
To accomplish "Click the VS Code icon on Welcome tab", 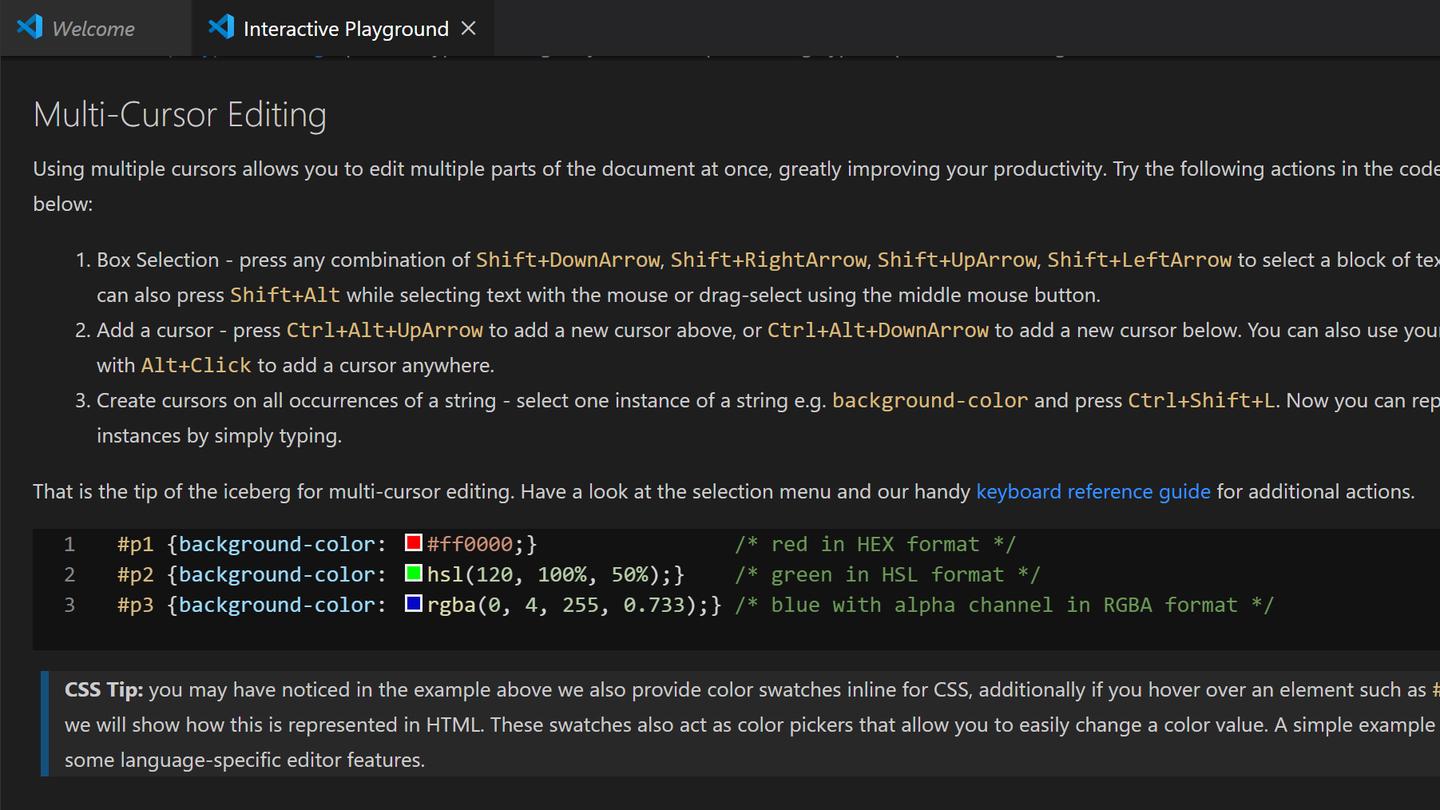I will click(x=30, y=27).
